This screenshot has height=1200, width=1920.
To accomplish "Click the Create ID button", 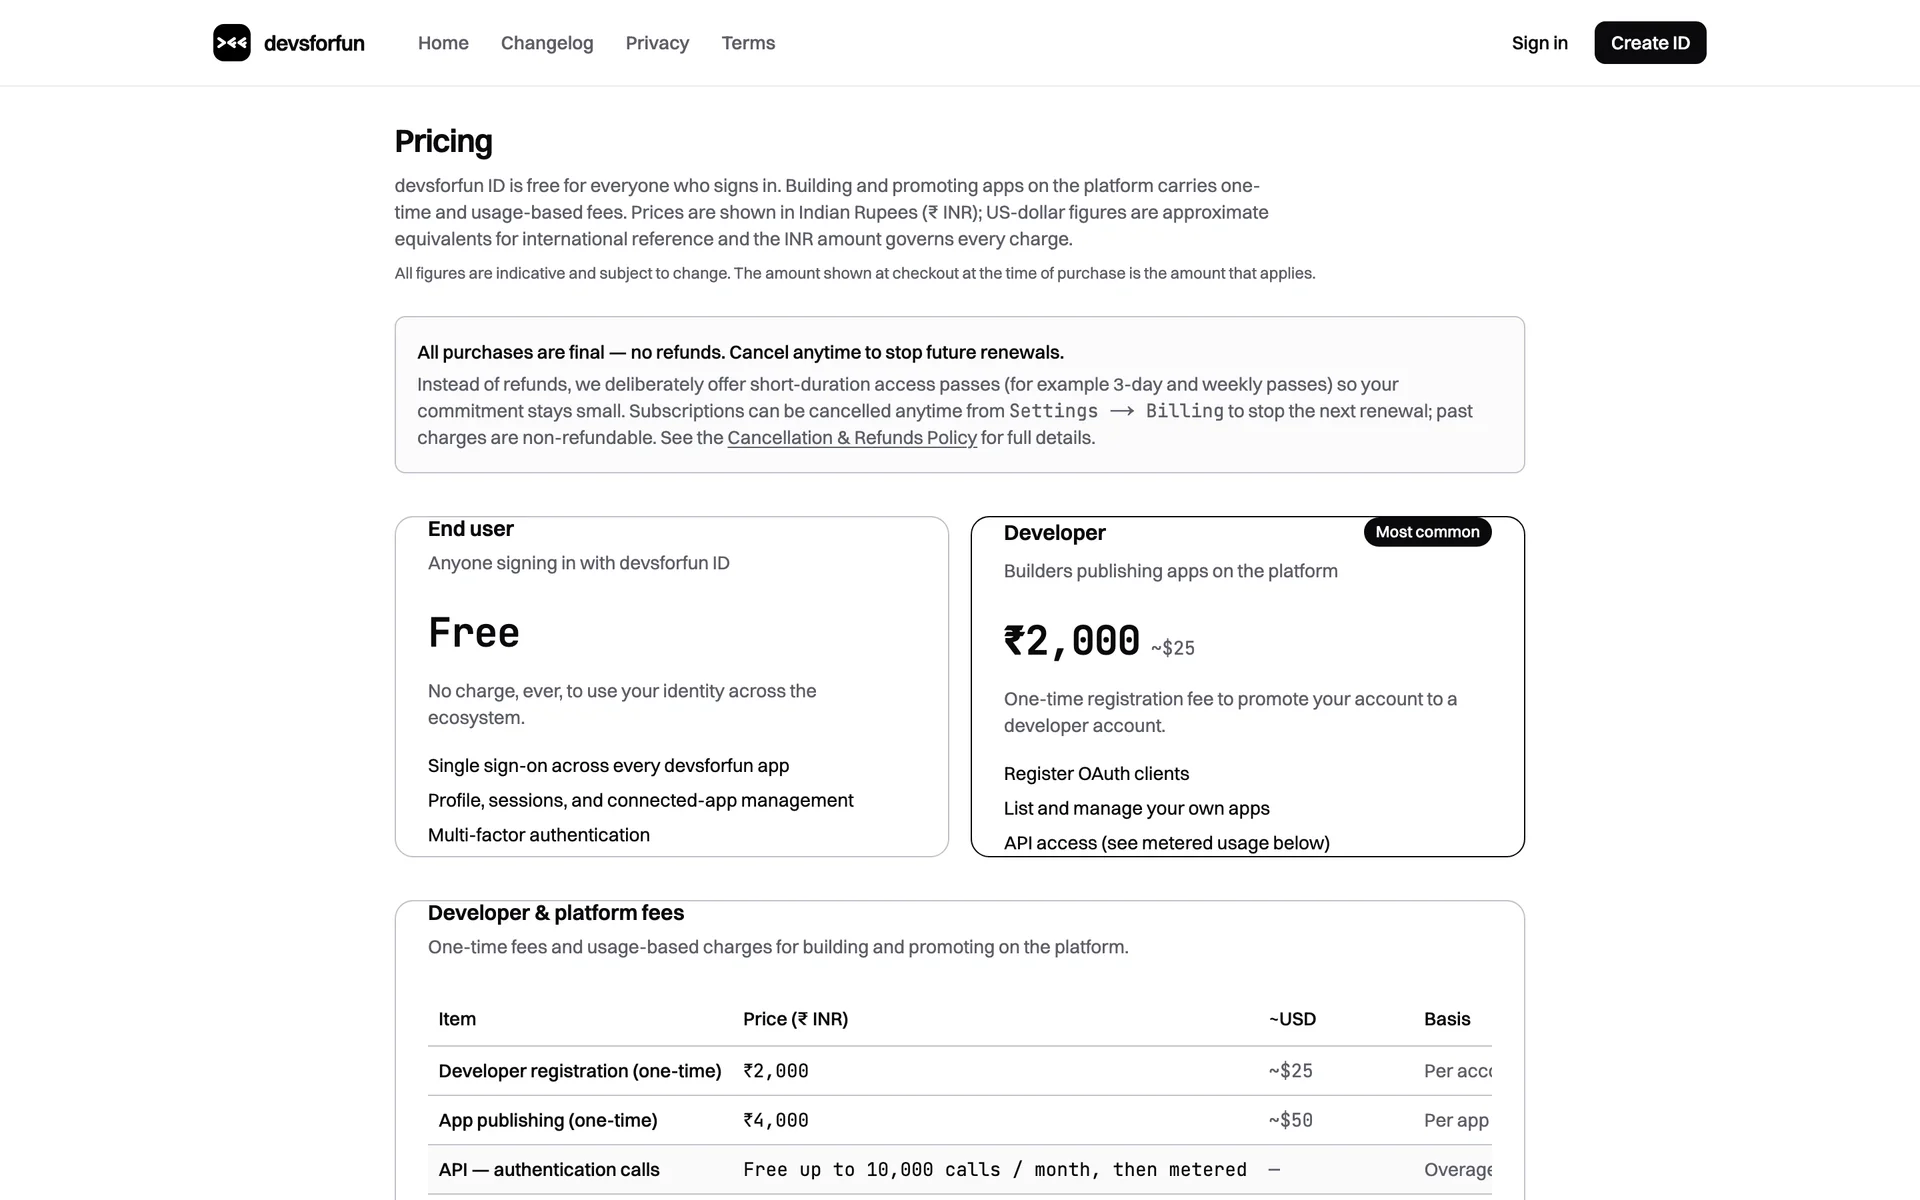I will (1650, 43).
